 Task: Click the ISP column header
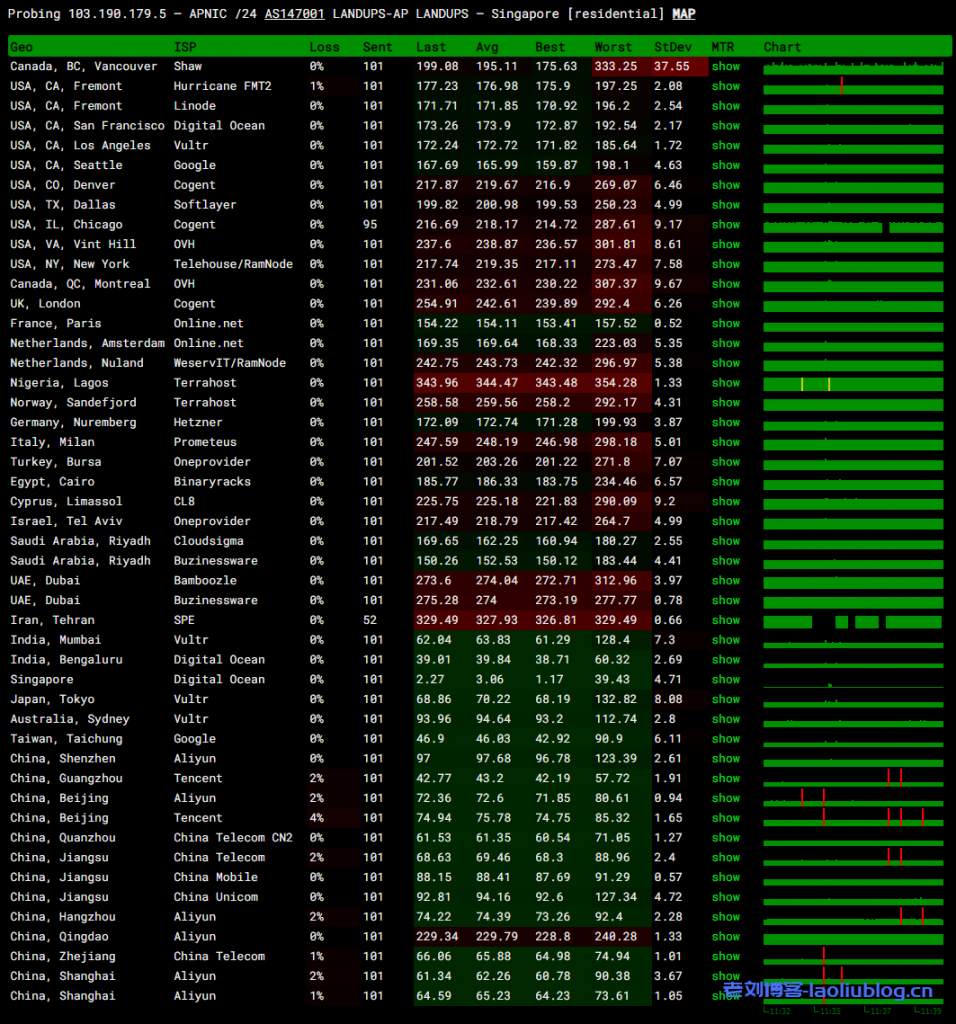click(185, 47)
